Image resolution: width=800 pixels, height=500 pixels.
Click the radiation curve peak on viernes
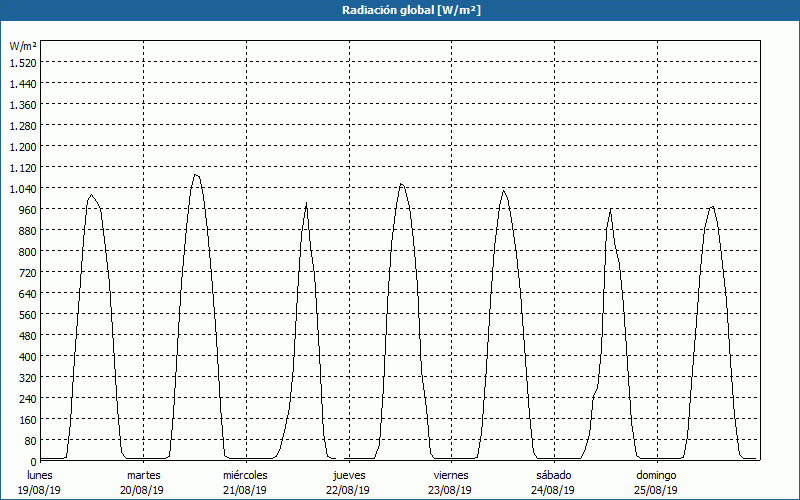pos(504,191)
